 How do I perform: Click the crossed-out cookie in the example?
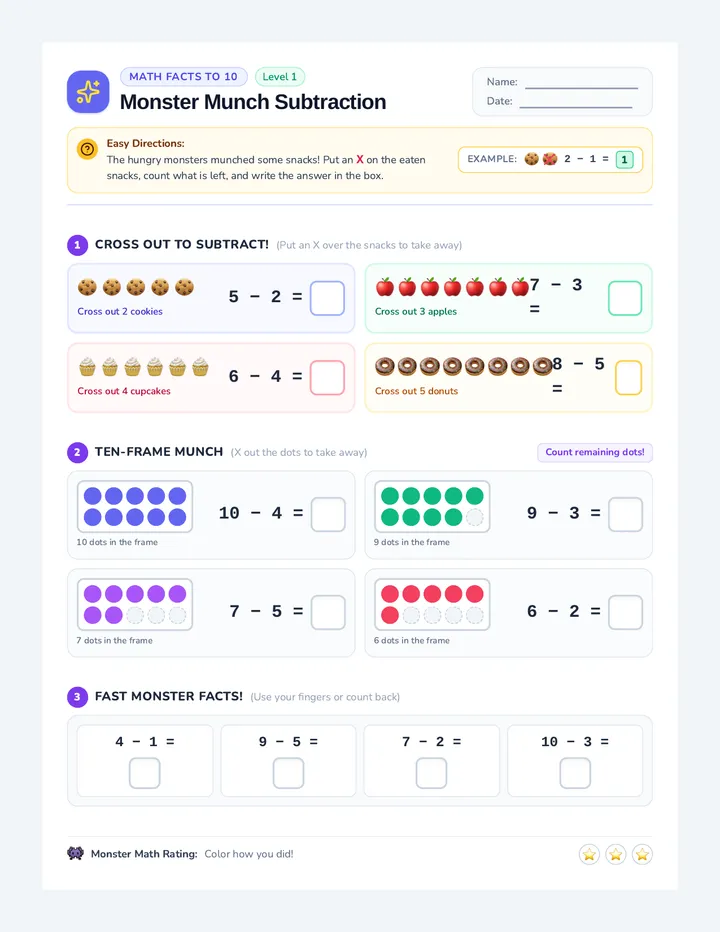pyautogui.click(x=550, y=159)
